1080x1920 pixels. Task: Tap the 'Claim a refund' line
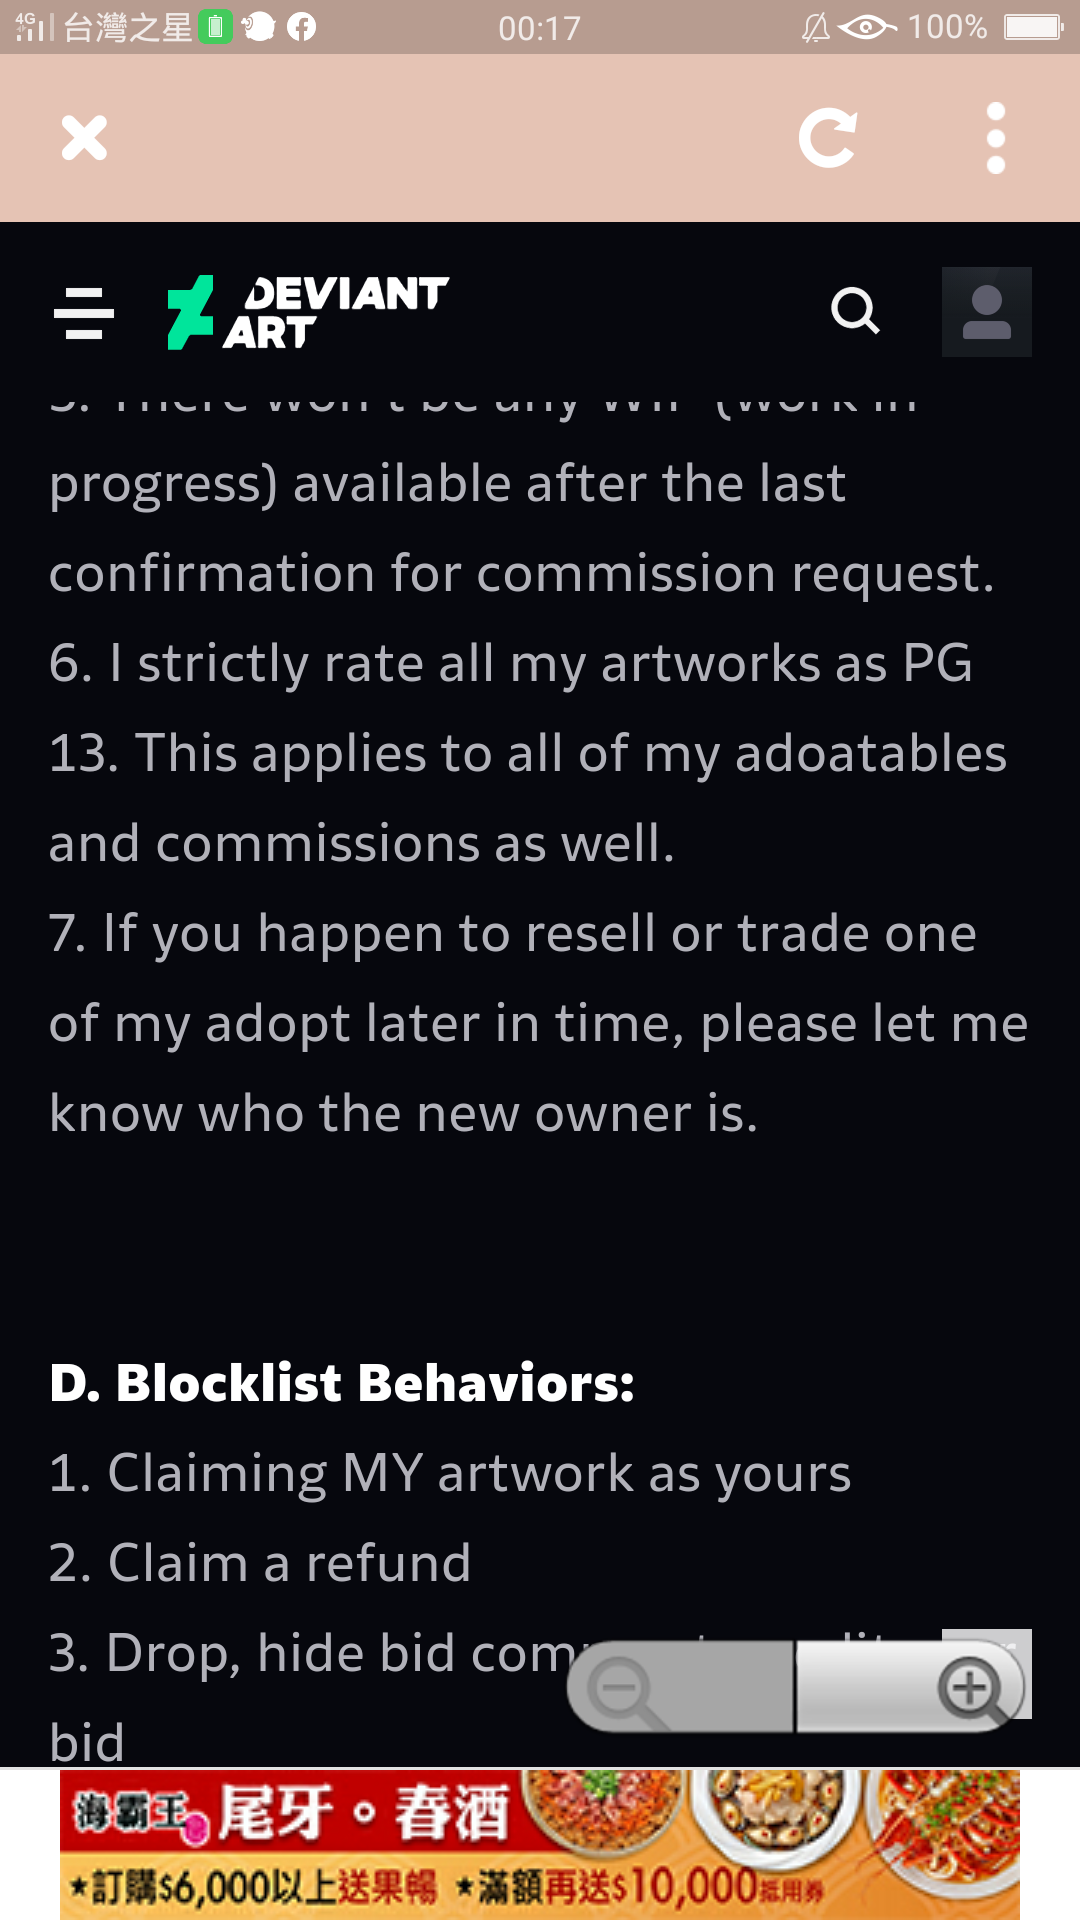click(260, 1563)
